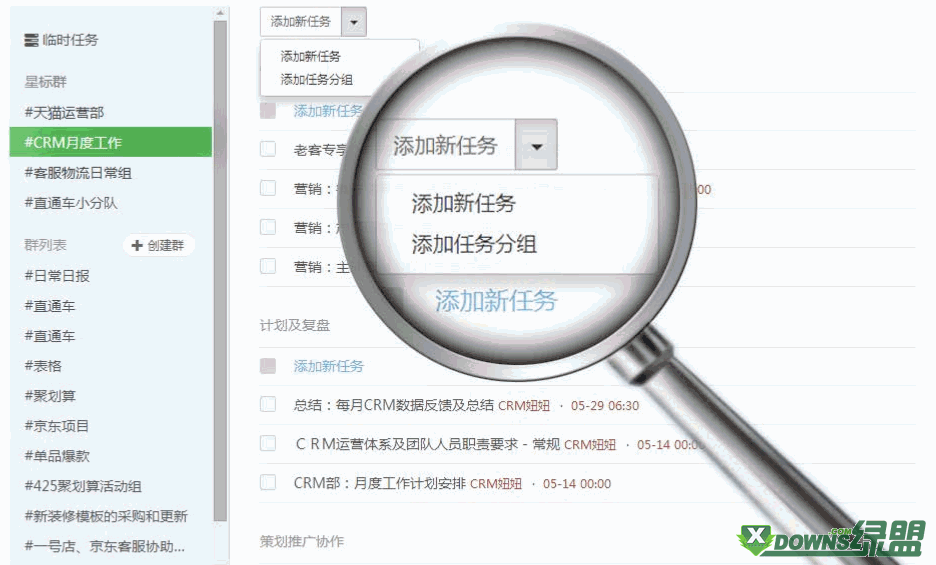Go to #直通车小分队 group

[70, 202]
